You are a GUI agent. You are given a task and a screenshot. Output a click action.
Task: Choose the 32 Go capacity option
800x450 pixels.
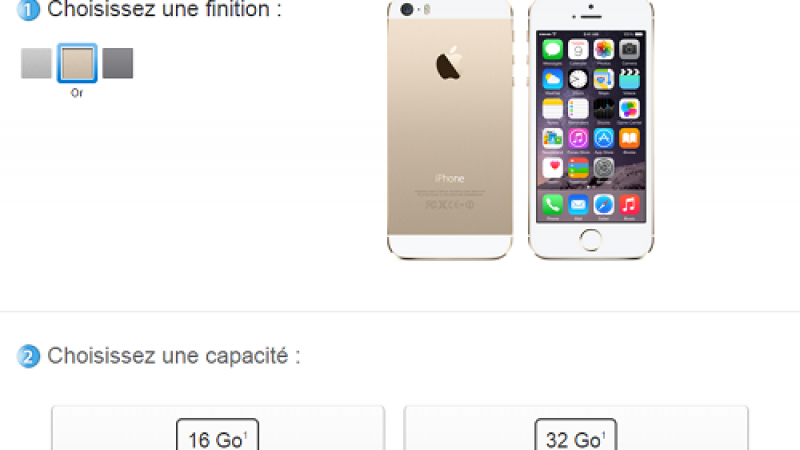pos(576,435)
